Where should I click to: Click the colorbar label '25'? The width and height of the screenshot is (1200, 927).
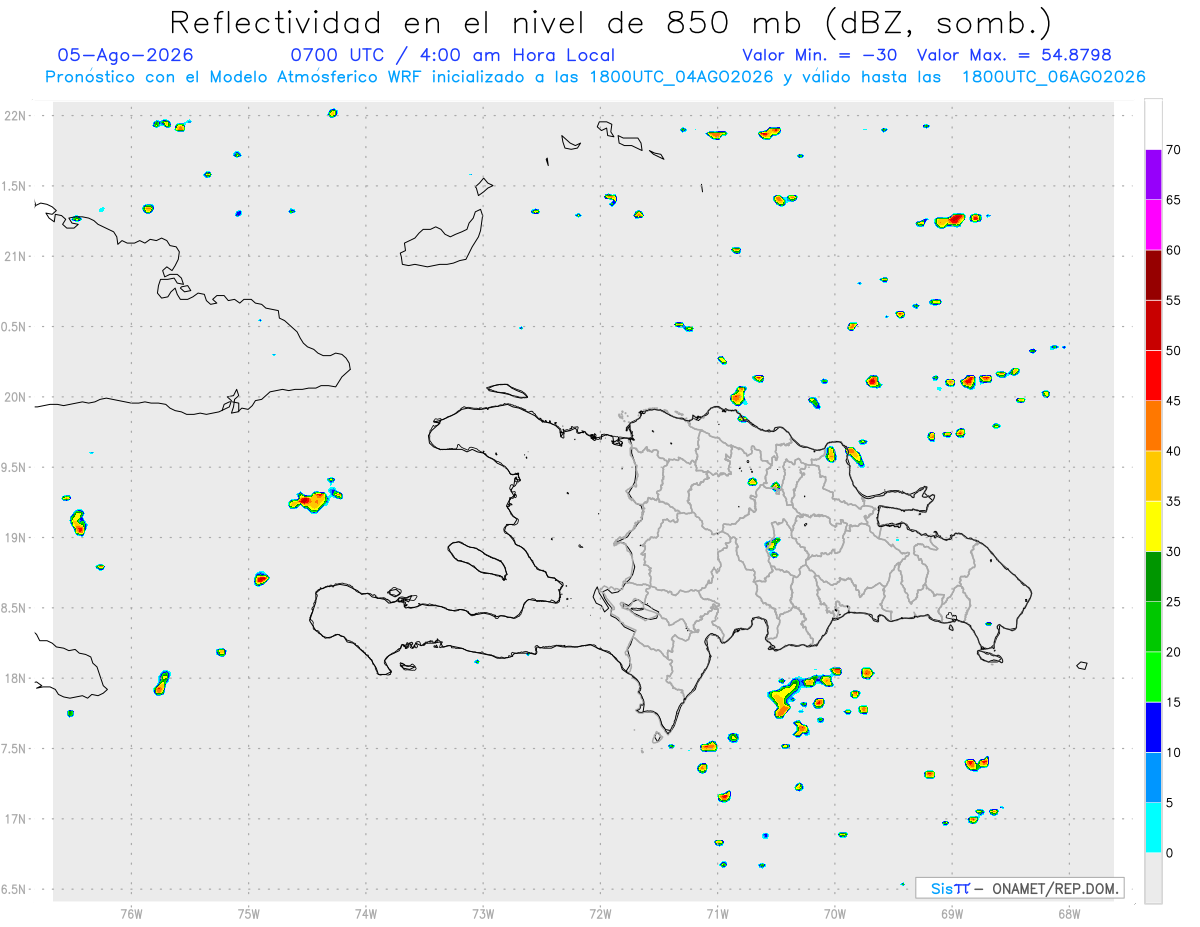point(1174,602)
